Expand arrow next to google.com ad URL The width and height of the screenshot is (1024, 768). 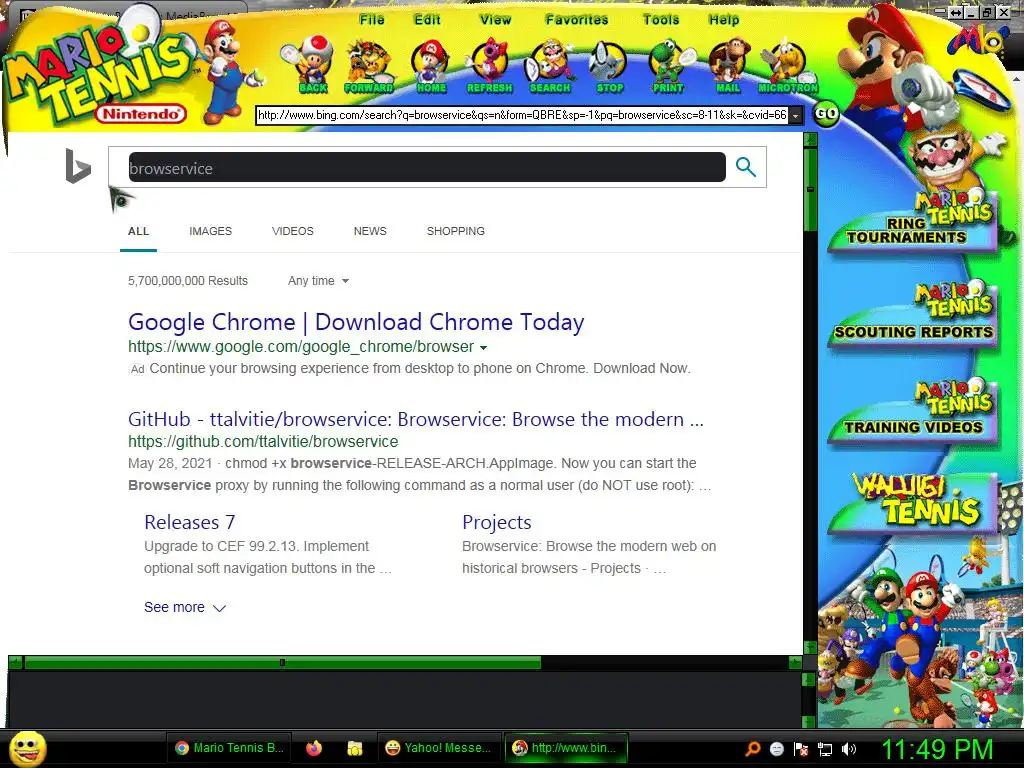click(x=483, y=347)
